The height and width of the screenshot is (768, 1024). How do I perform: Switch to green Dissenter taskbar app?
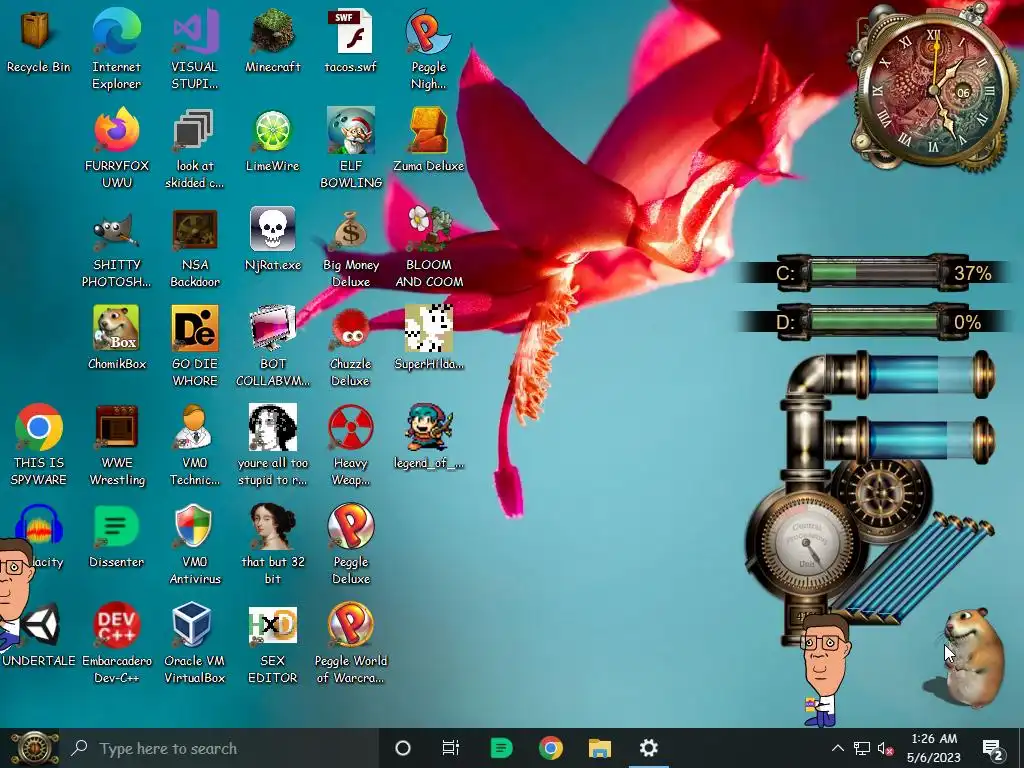tap(502, 748)
